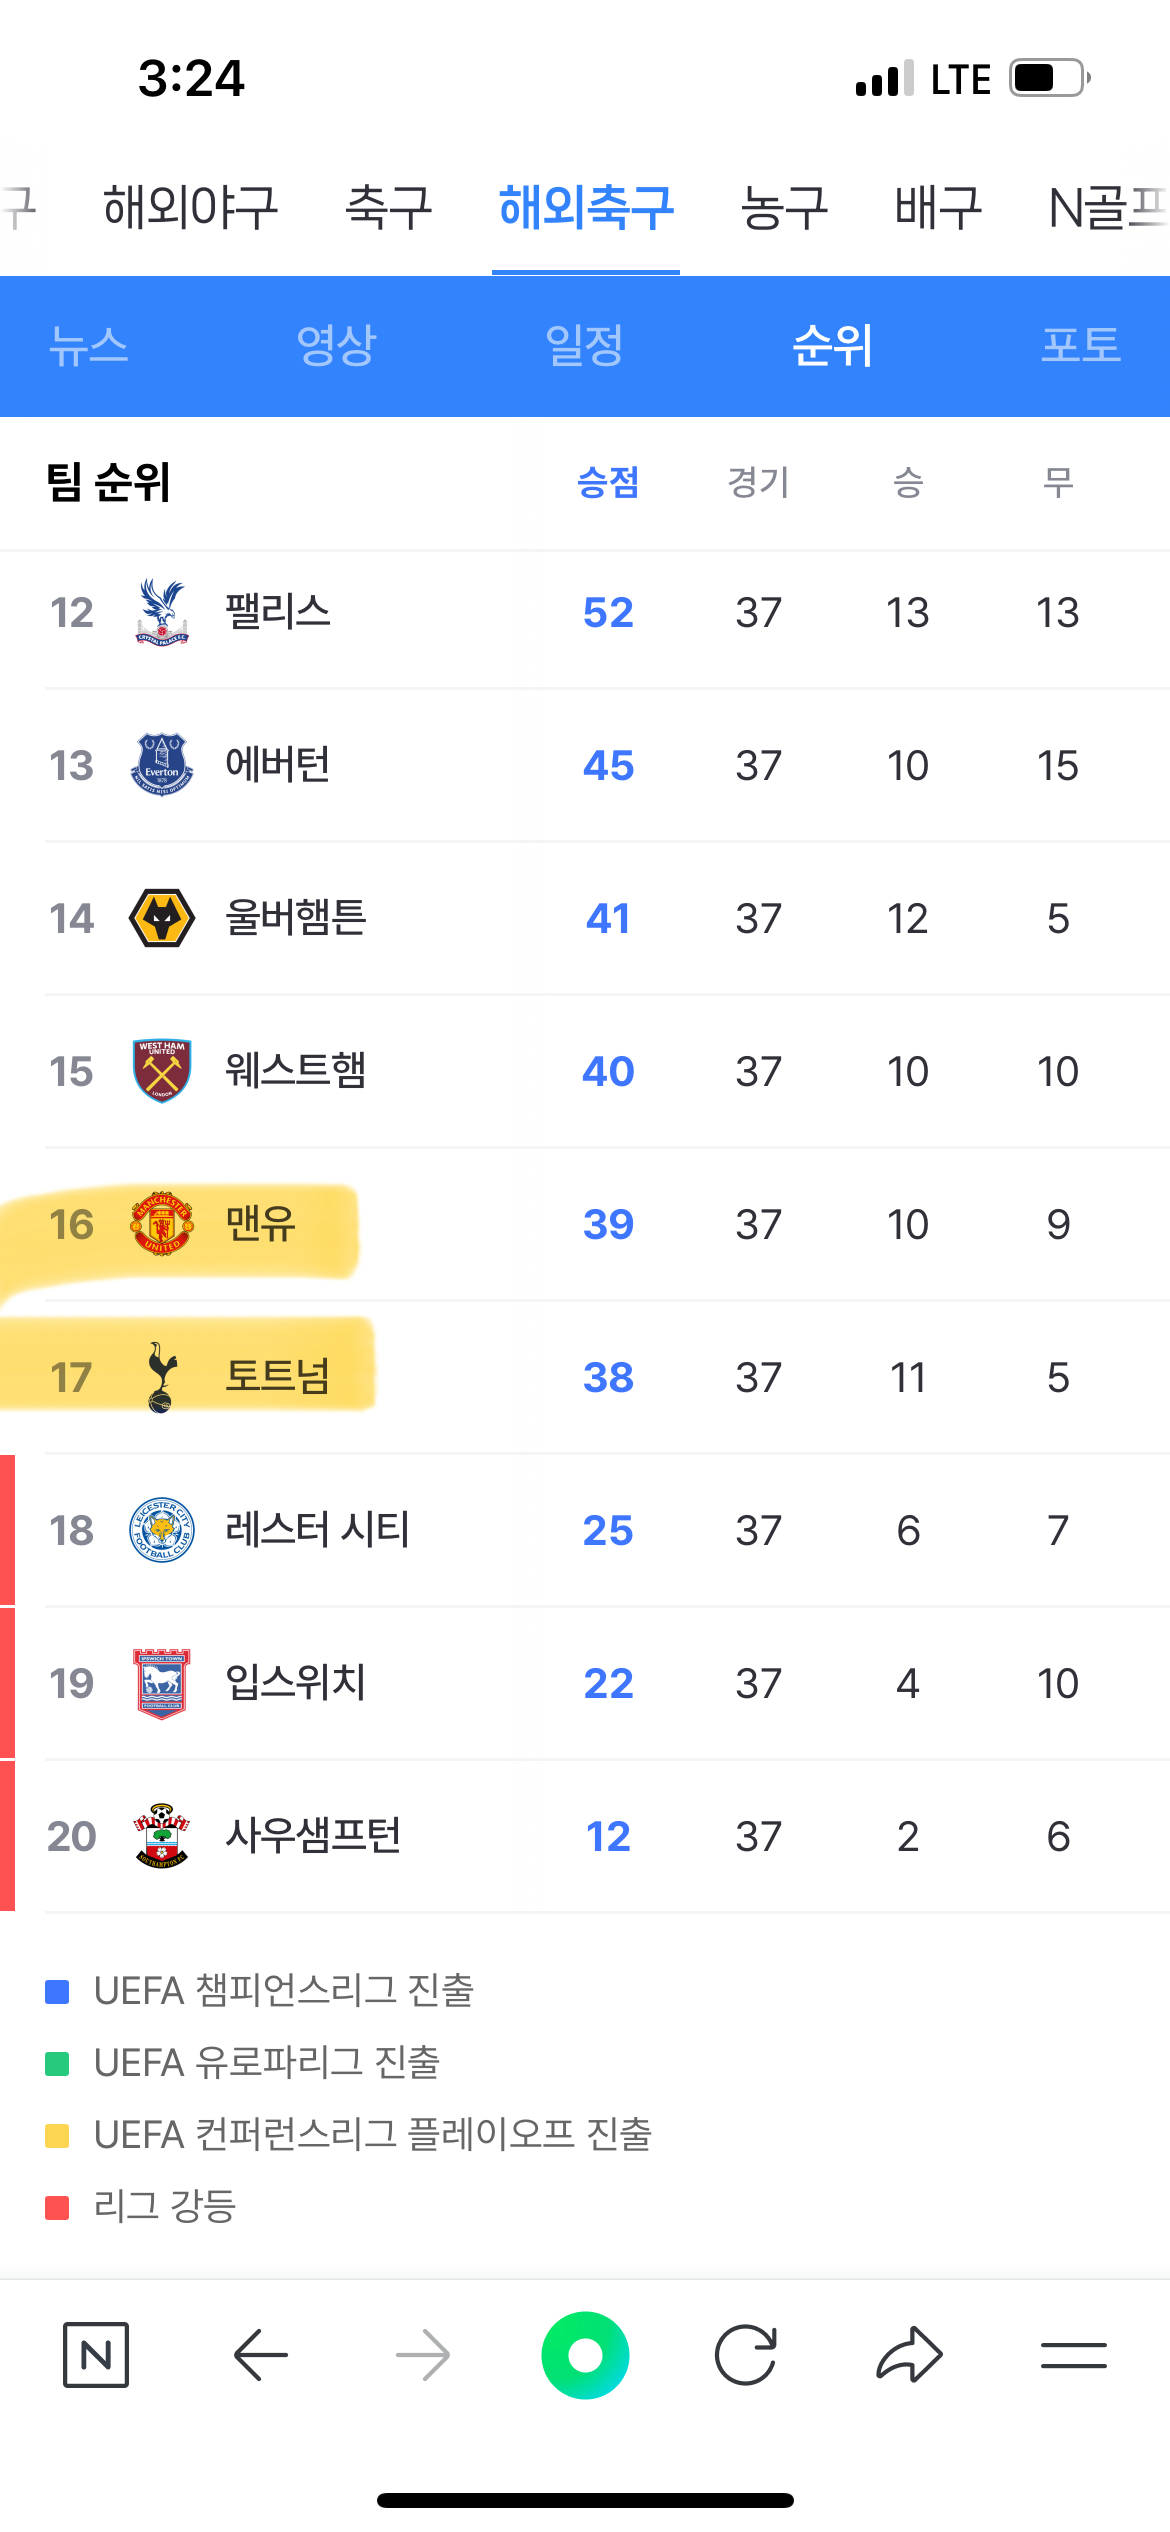Viewport: 1170px width, 2532px height.
Task: Switch to the 뉴스 tab
Action: click(x=88, y=345)
